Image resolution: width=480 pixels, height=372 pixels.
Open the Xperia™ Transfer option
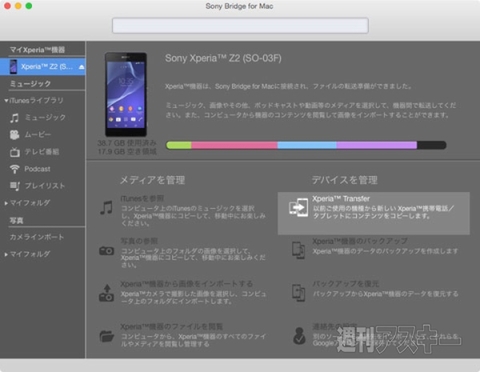(374, 213)
